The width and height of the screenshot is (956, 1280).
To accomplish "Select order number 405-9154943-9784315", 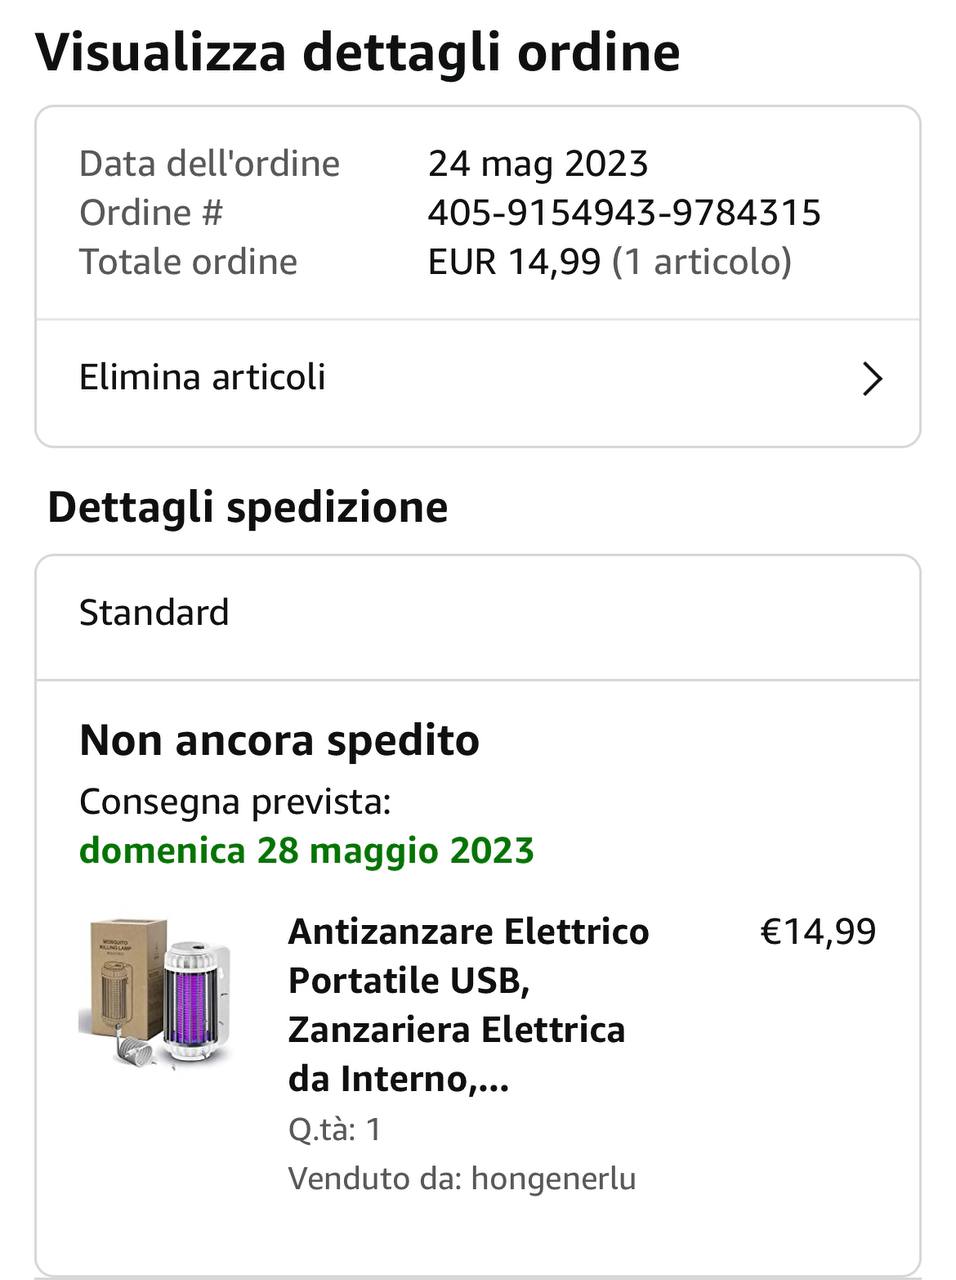I will point(624,212).
